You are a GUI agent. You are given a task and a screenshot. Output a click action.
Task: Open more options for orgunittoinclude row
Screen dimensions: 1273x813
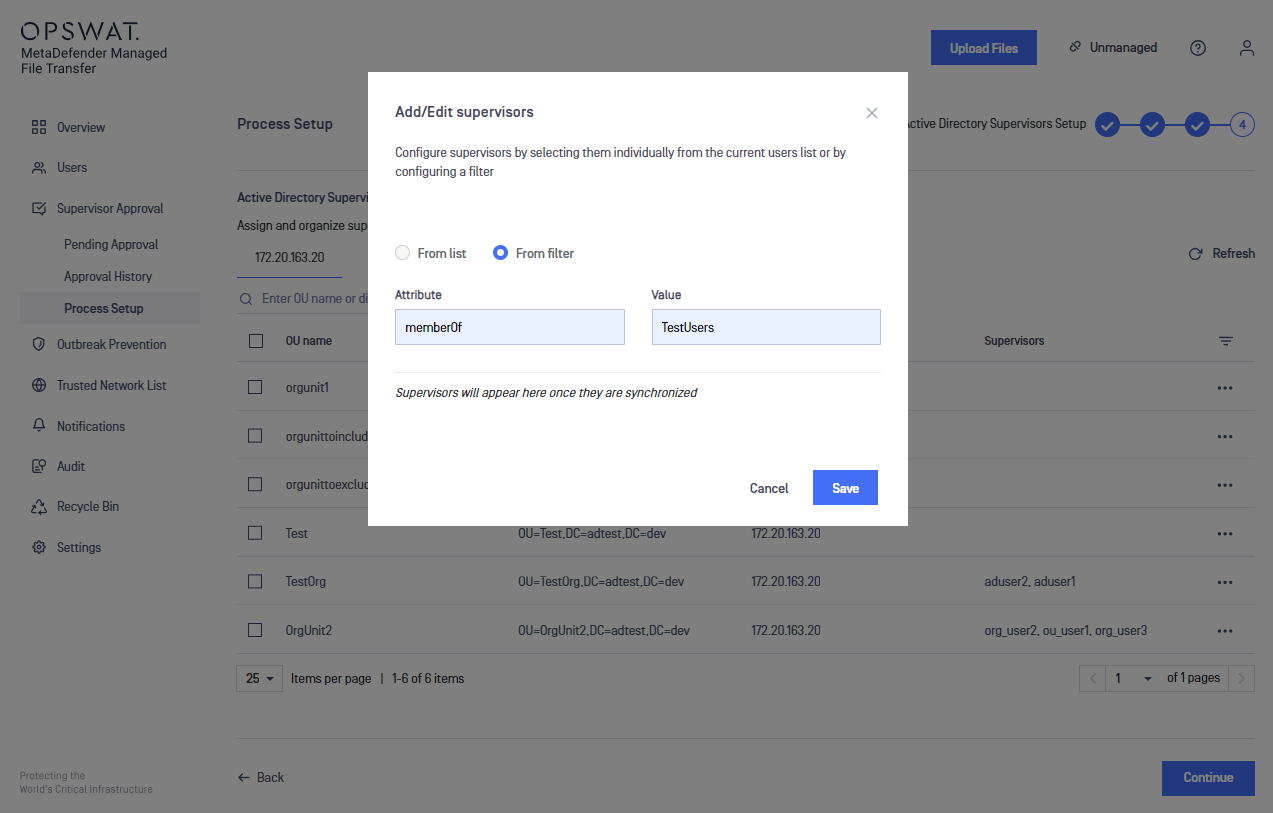point(1225,436)
